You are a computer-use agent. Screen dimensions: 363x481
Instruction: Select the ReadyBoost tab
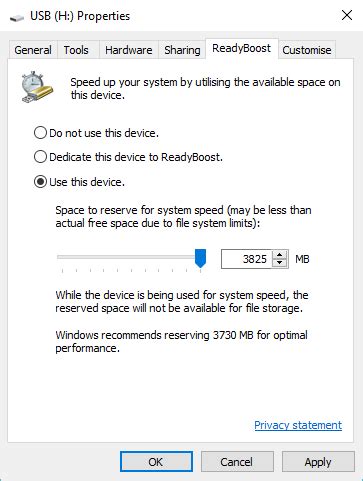point(242,49)
